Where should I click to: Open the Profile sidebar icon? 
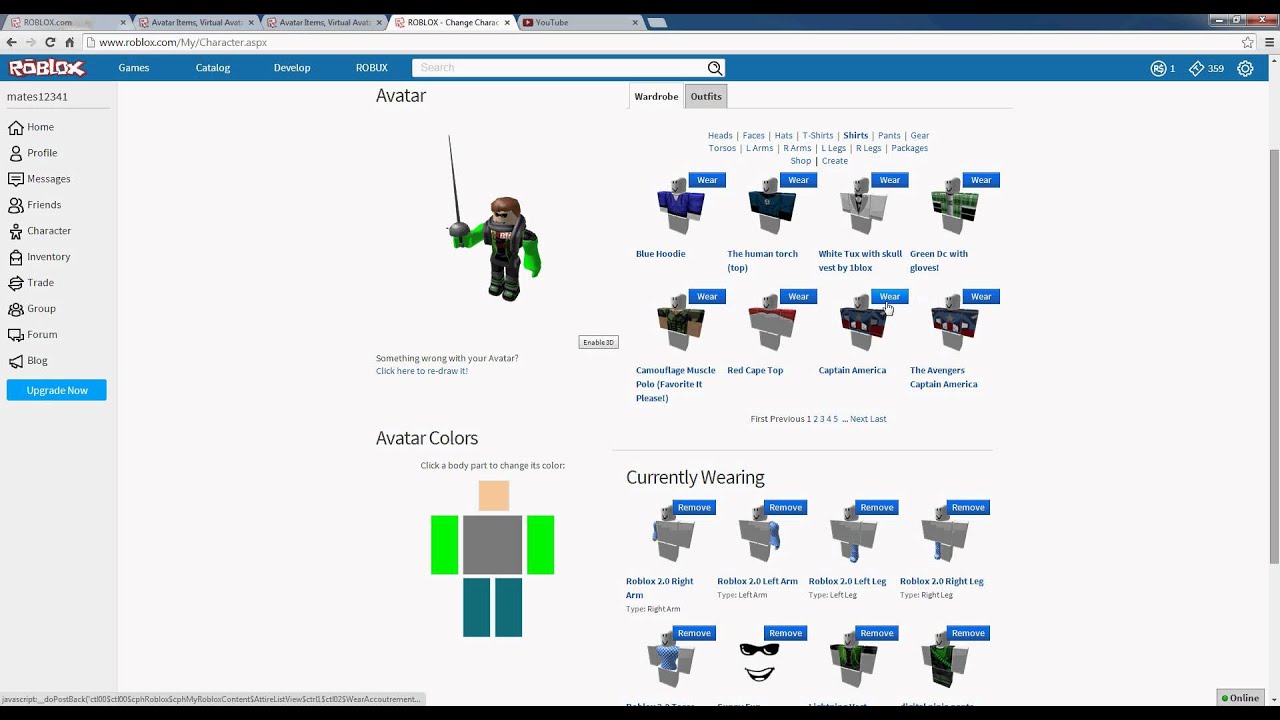15,153
